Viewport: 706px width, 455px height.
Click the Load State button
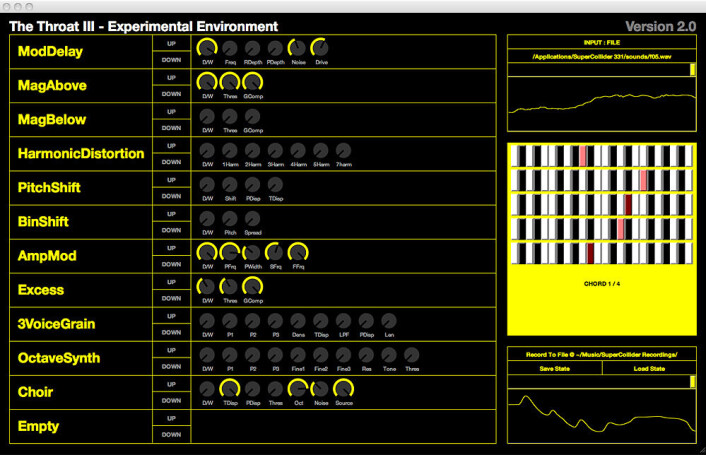click(649, 369)
